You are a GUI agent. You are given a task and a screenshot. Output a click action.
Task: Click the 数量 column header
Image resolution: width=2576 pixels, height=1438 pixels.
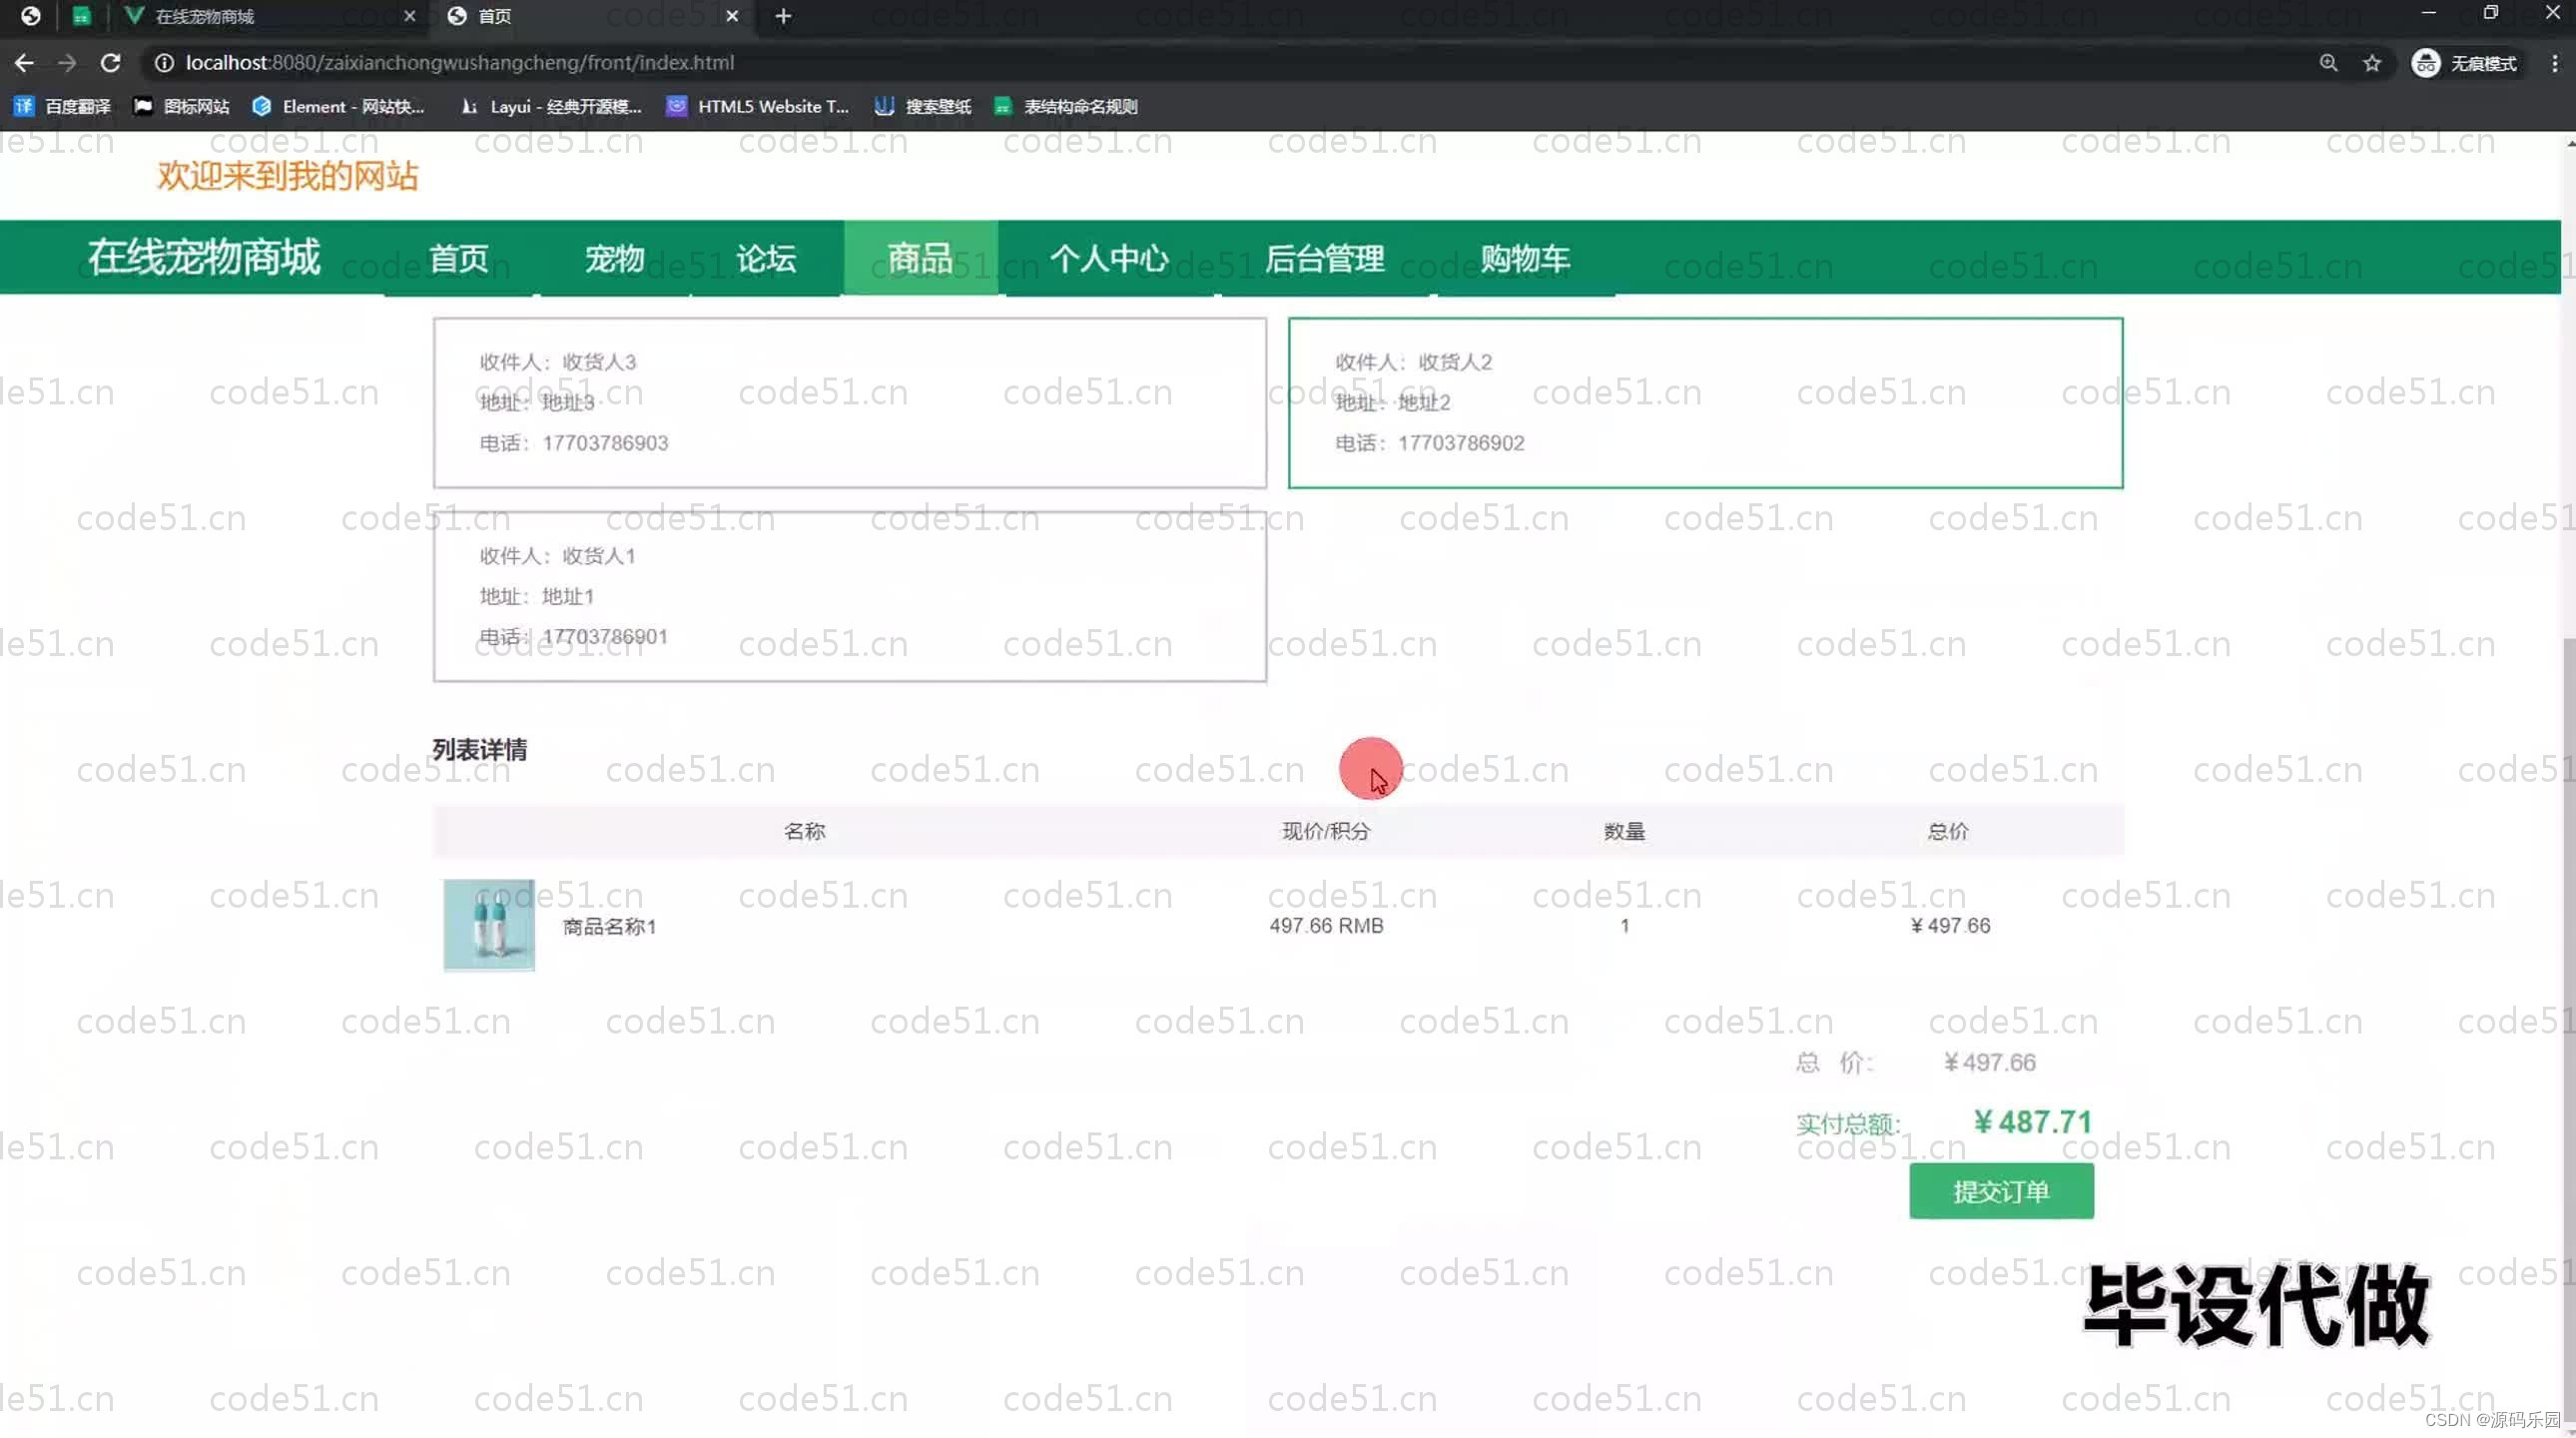[1624, 831]
